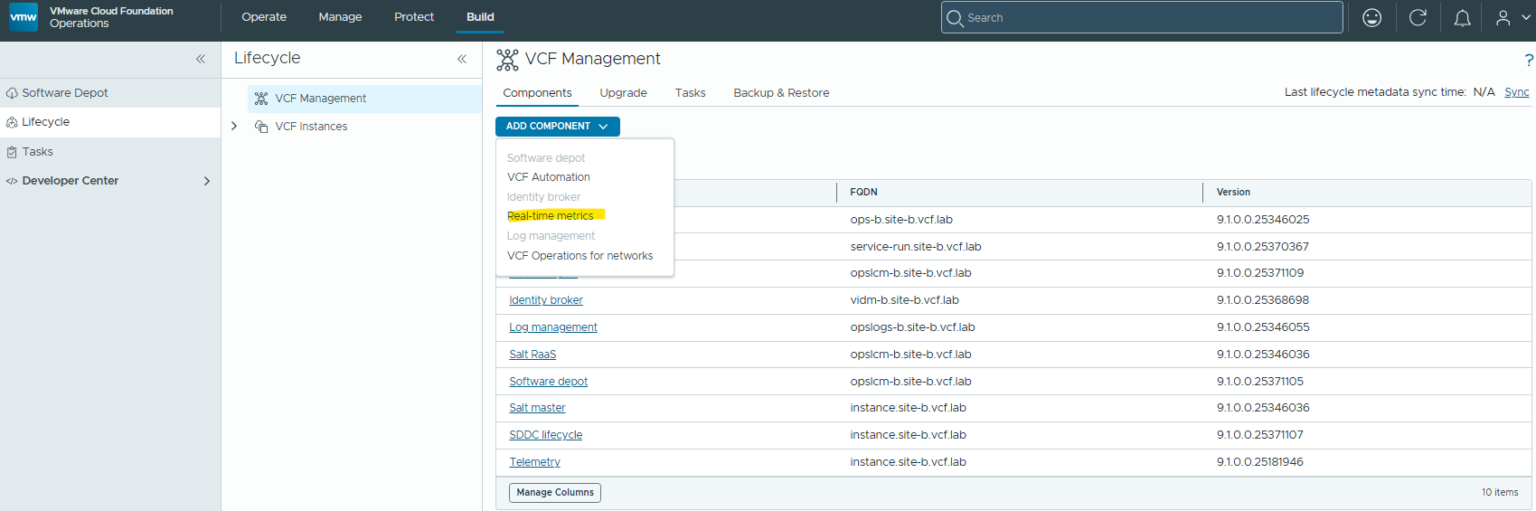Image resolution: width=1536 pixels, height=511 pixels.
Task: Expand the VCF Instances tree node
Action: point(234,126)
